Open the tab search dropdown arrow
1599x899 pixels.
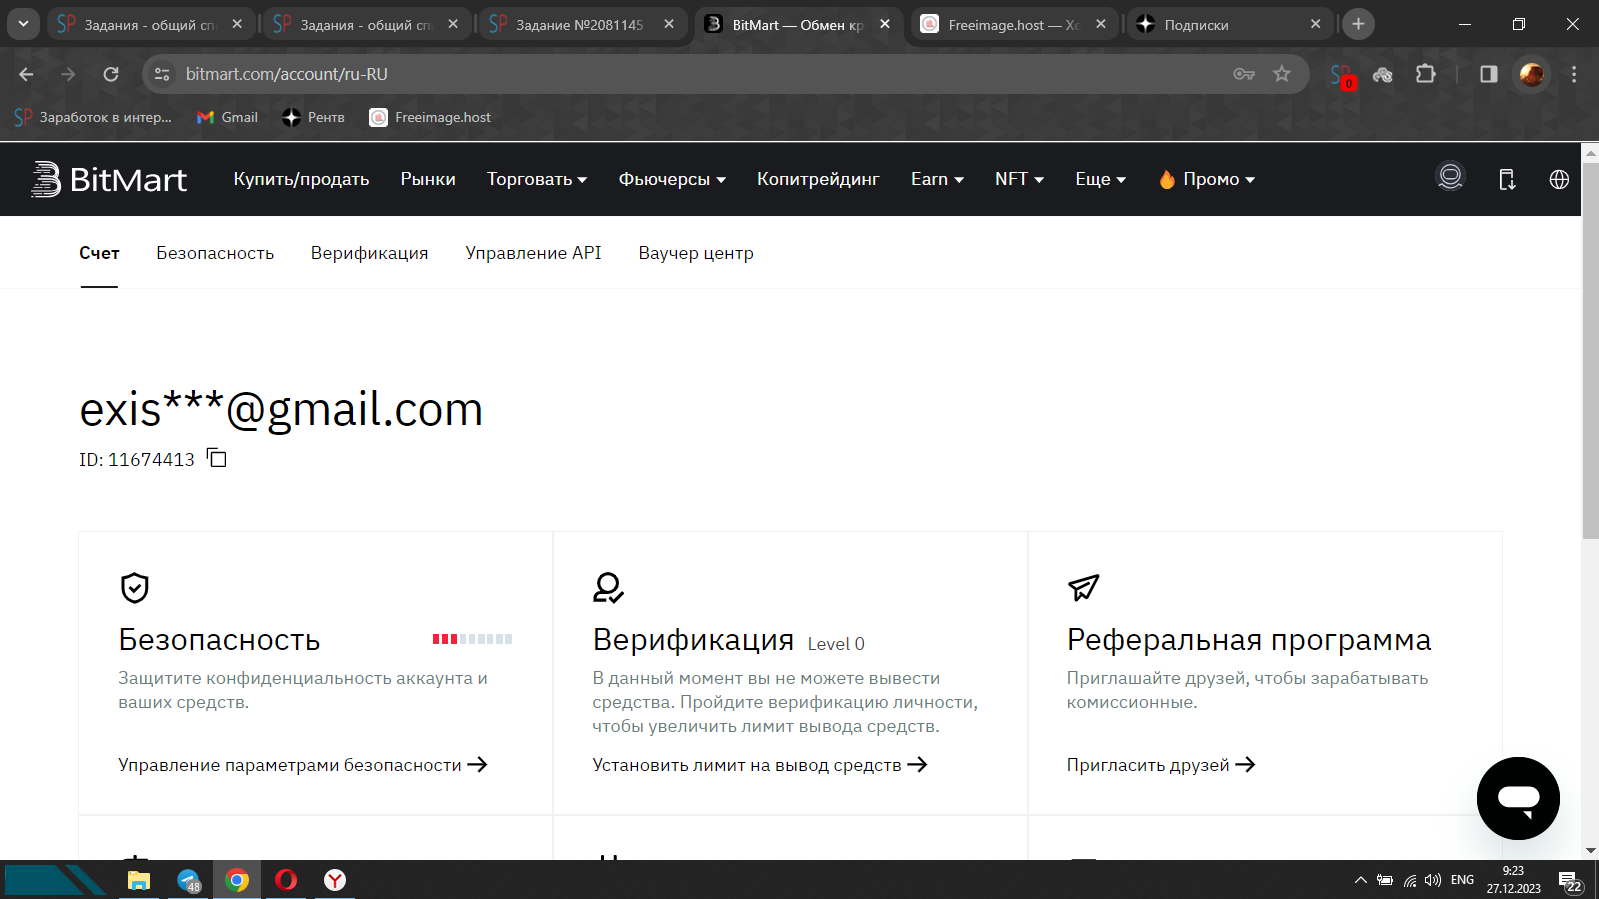pos(23,24)
